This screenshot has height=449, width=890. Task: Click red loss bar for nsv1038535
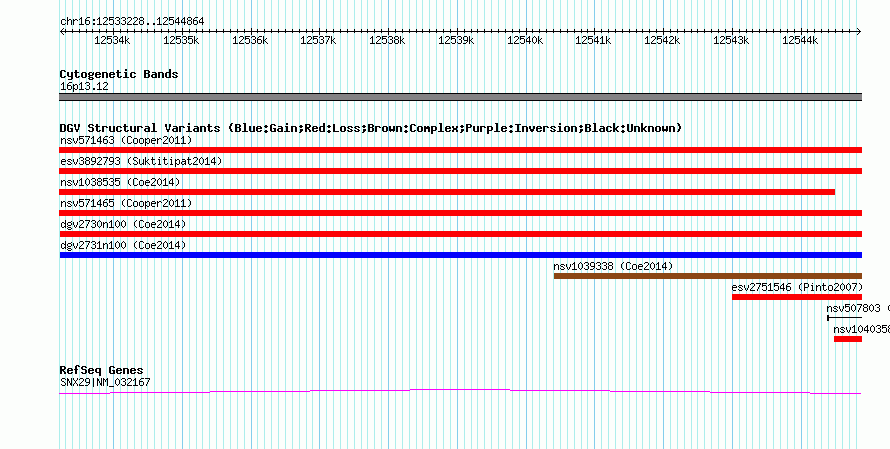[447, 192]
